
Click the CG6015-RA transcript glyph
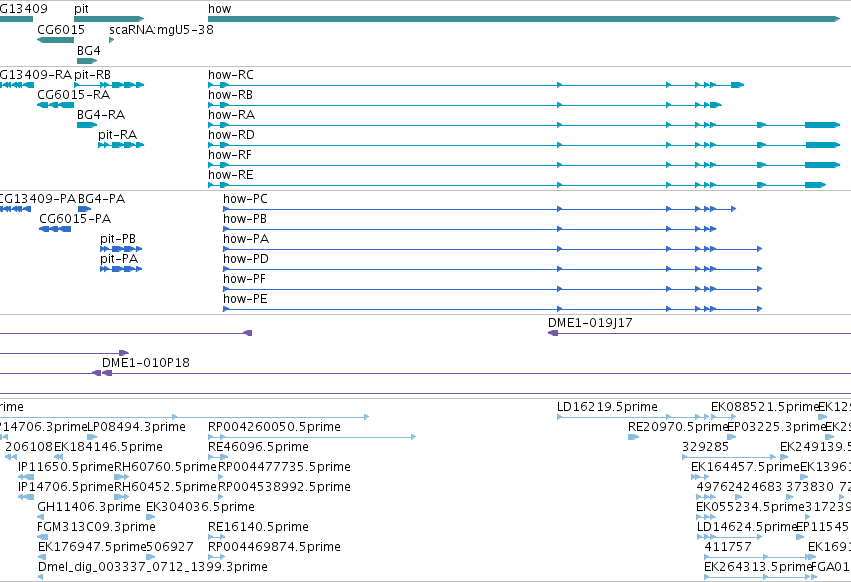point(55,105)
